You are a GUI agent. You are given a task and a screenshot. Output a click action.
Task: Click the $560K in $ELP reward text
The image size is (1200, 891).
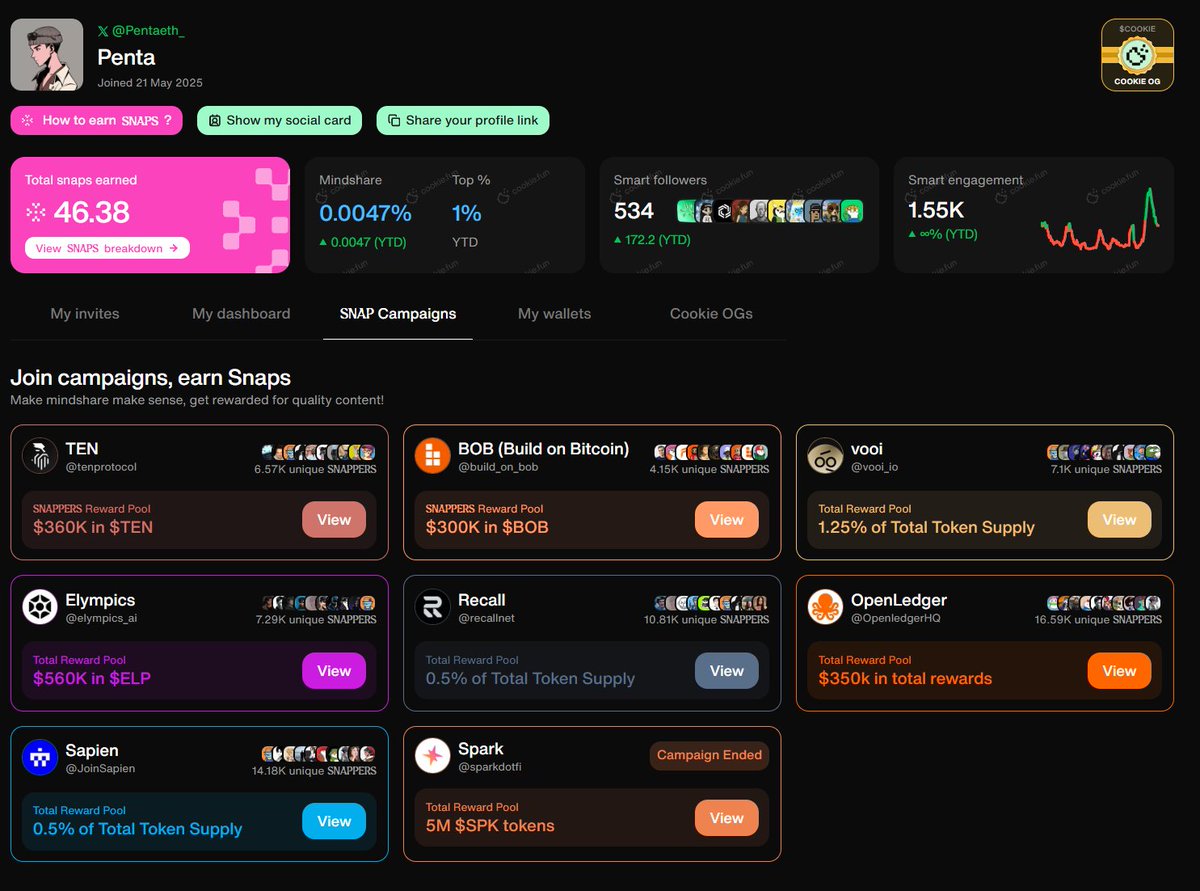click(x=92, y=678)
